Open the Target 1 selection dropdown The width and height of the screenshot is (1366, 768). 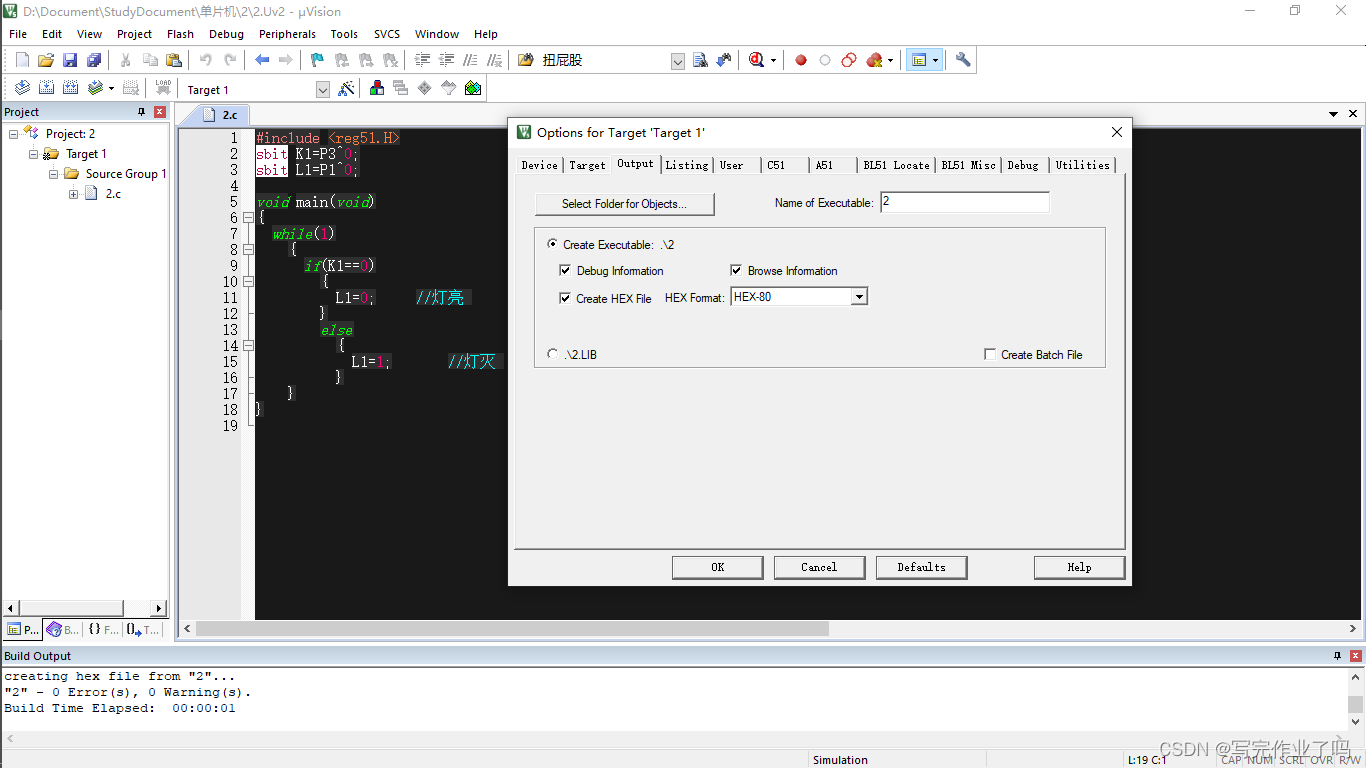[323, 89]
